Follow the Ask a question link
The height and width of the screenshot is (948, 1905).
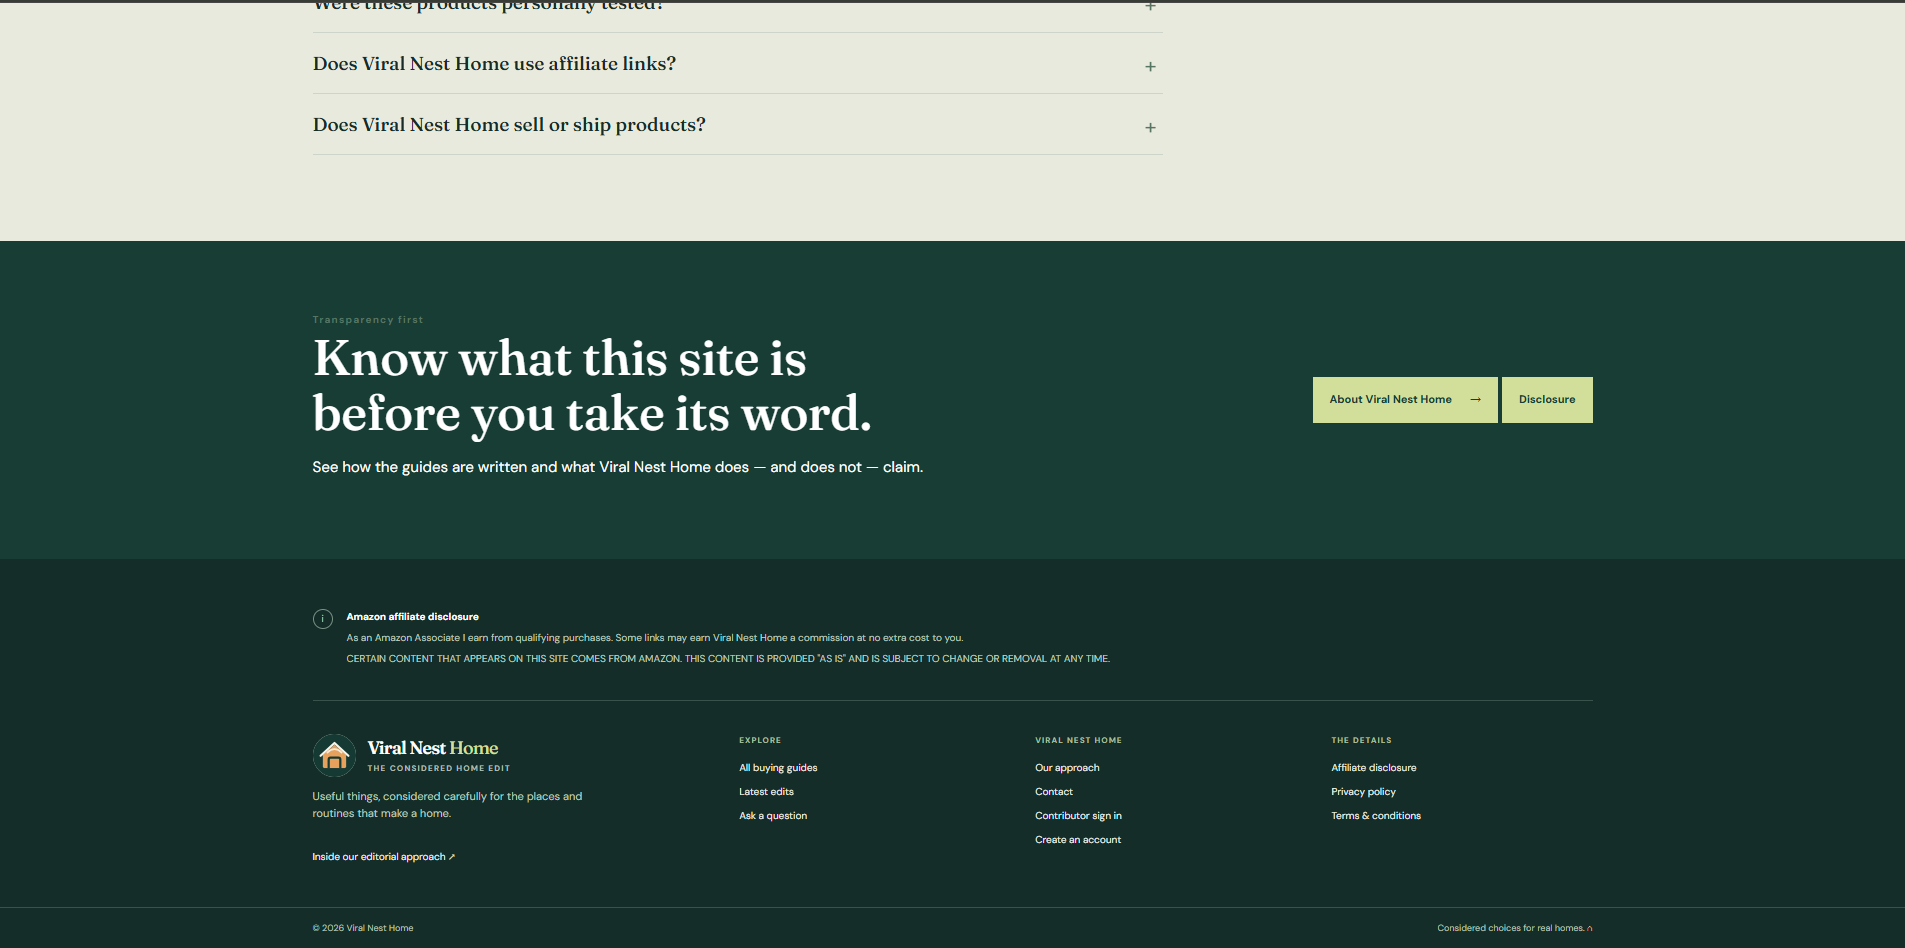(x=773, y=816)
